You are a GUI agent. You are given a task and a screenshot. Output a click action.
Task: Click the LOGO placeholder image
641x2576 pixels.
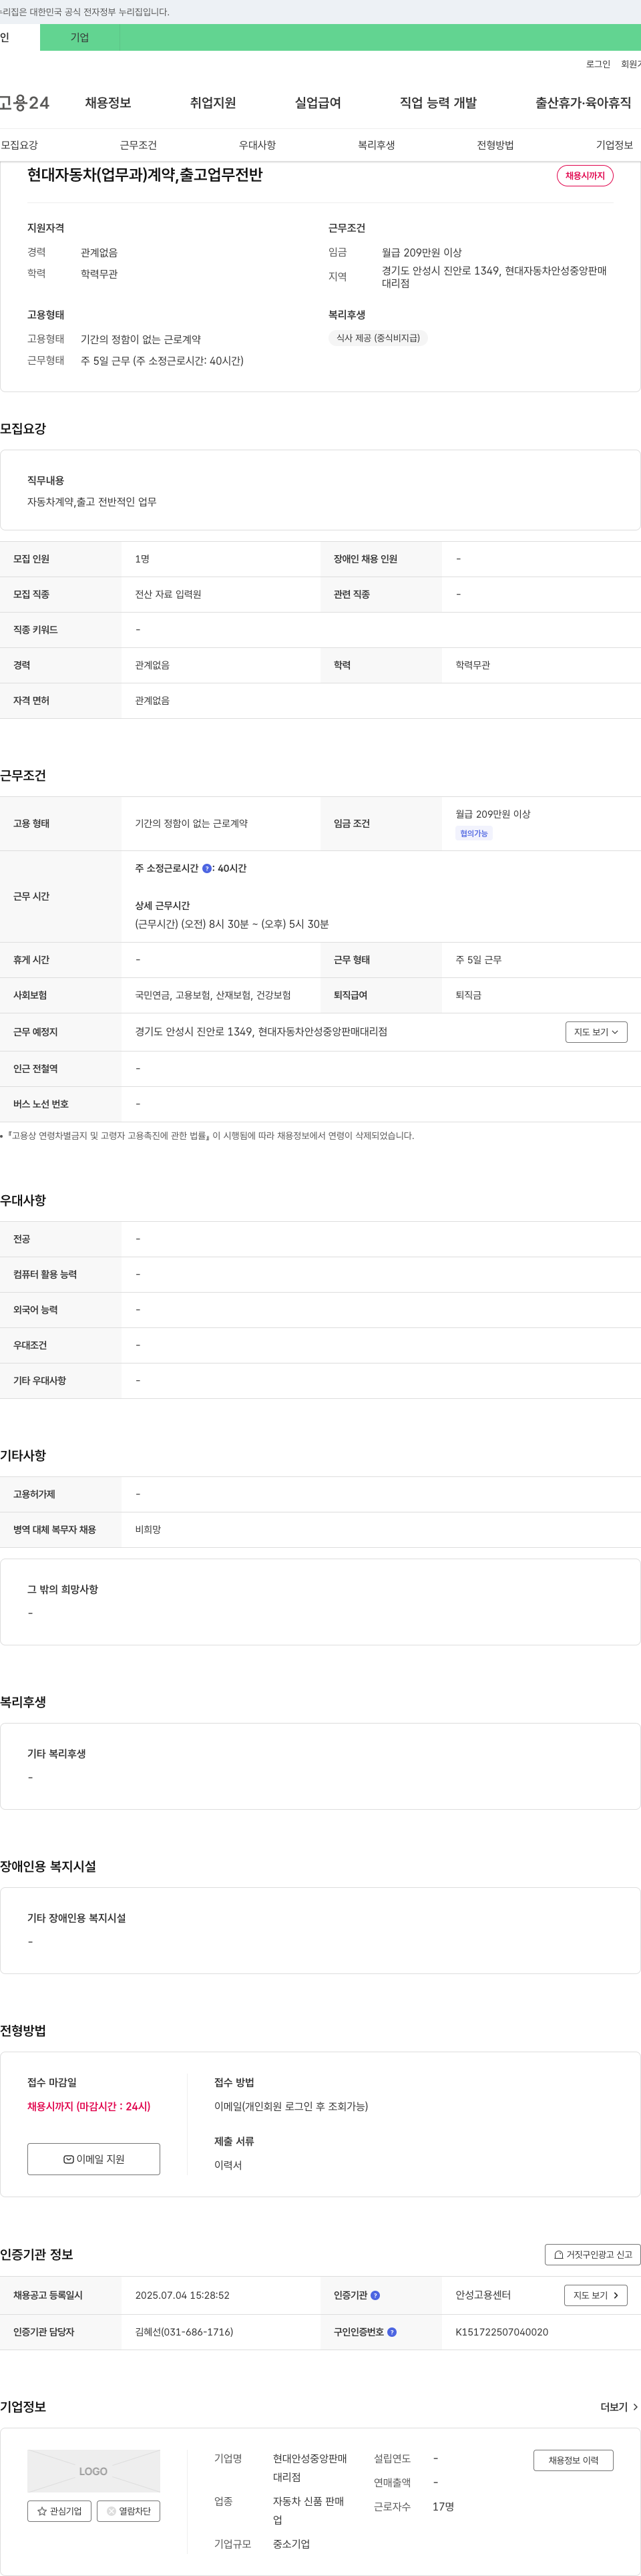coord(93,2470)
